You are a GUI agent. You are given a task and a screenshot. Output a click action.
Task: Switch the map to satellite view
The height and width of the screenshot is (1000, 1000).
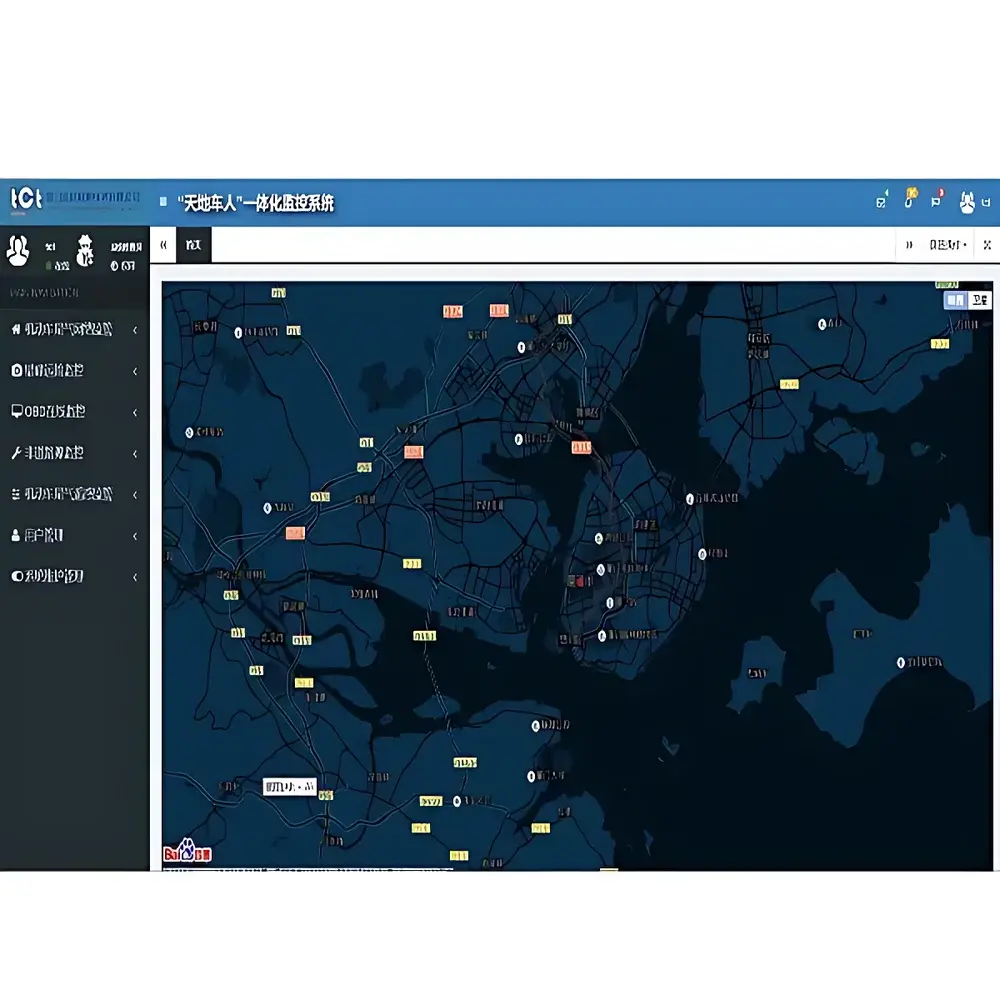[980, 300]
